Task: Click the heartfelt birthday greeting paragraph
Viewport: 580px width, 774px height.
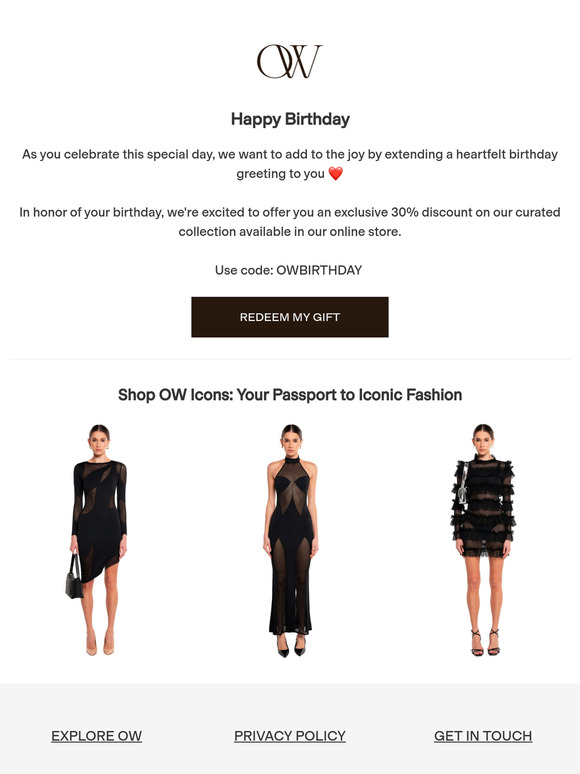Action: coord(290,164)
